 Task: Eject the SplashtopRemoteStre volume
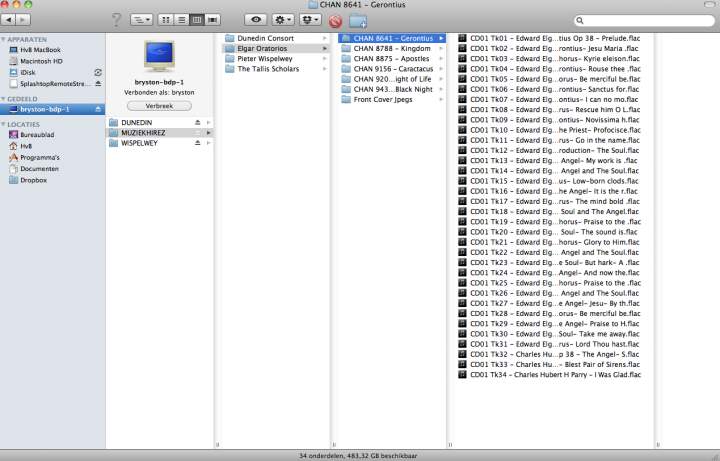click(x=98, y=84)
